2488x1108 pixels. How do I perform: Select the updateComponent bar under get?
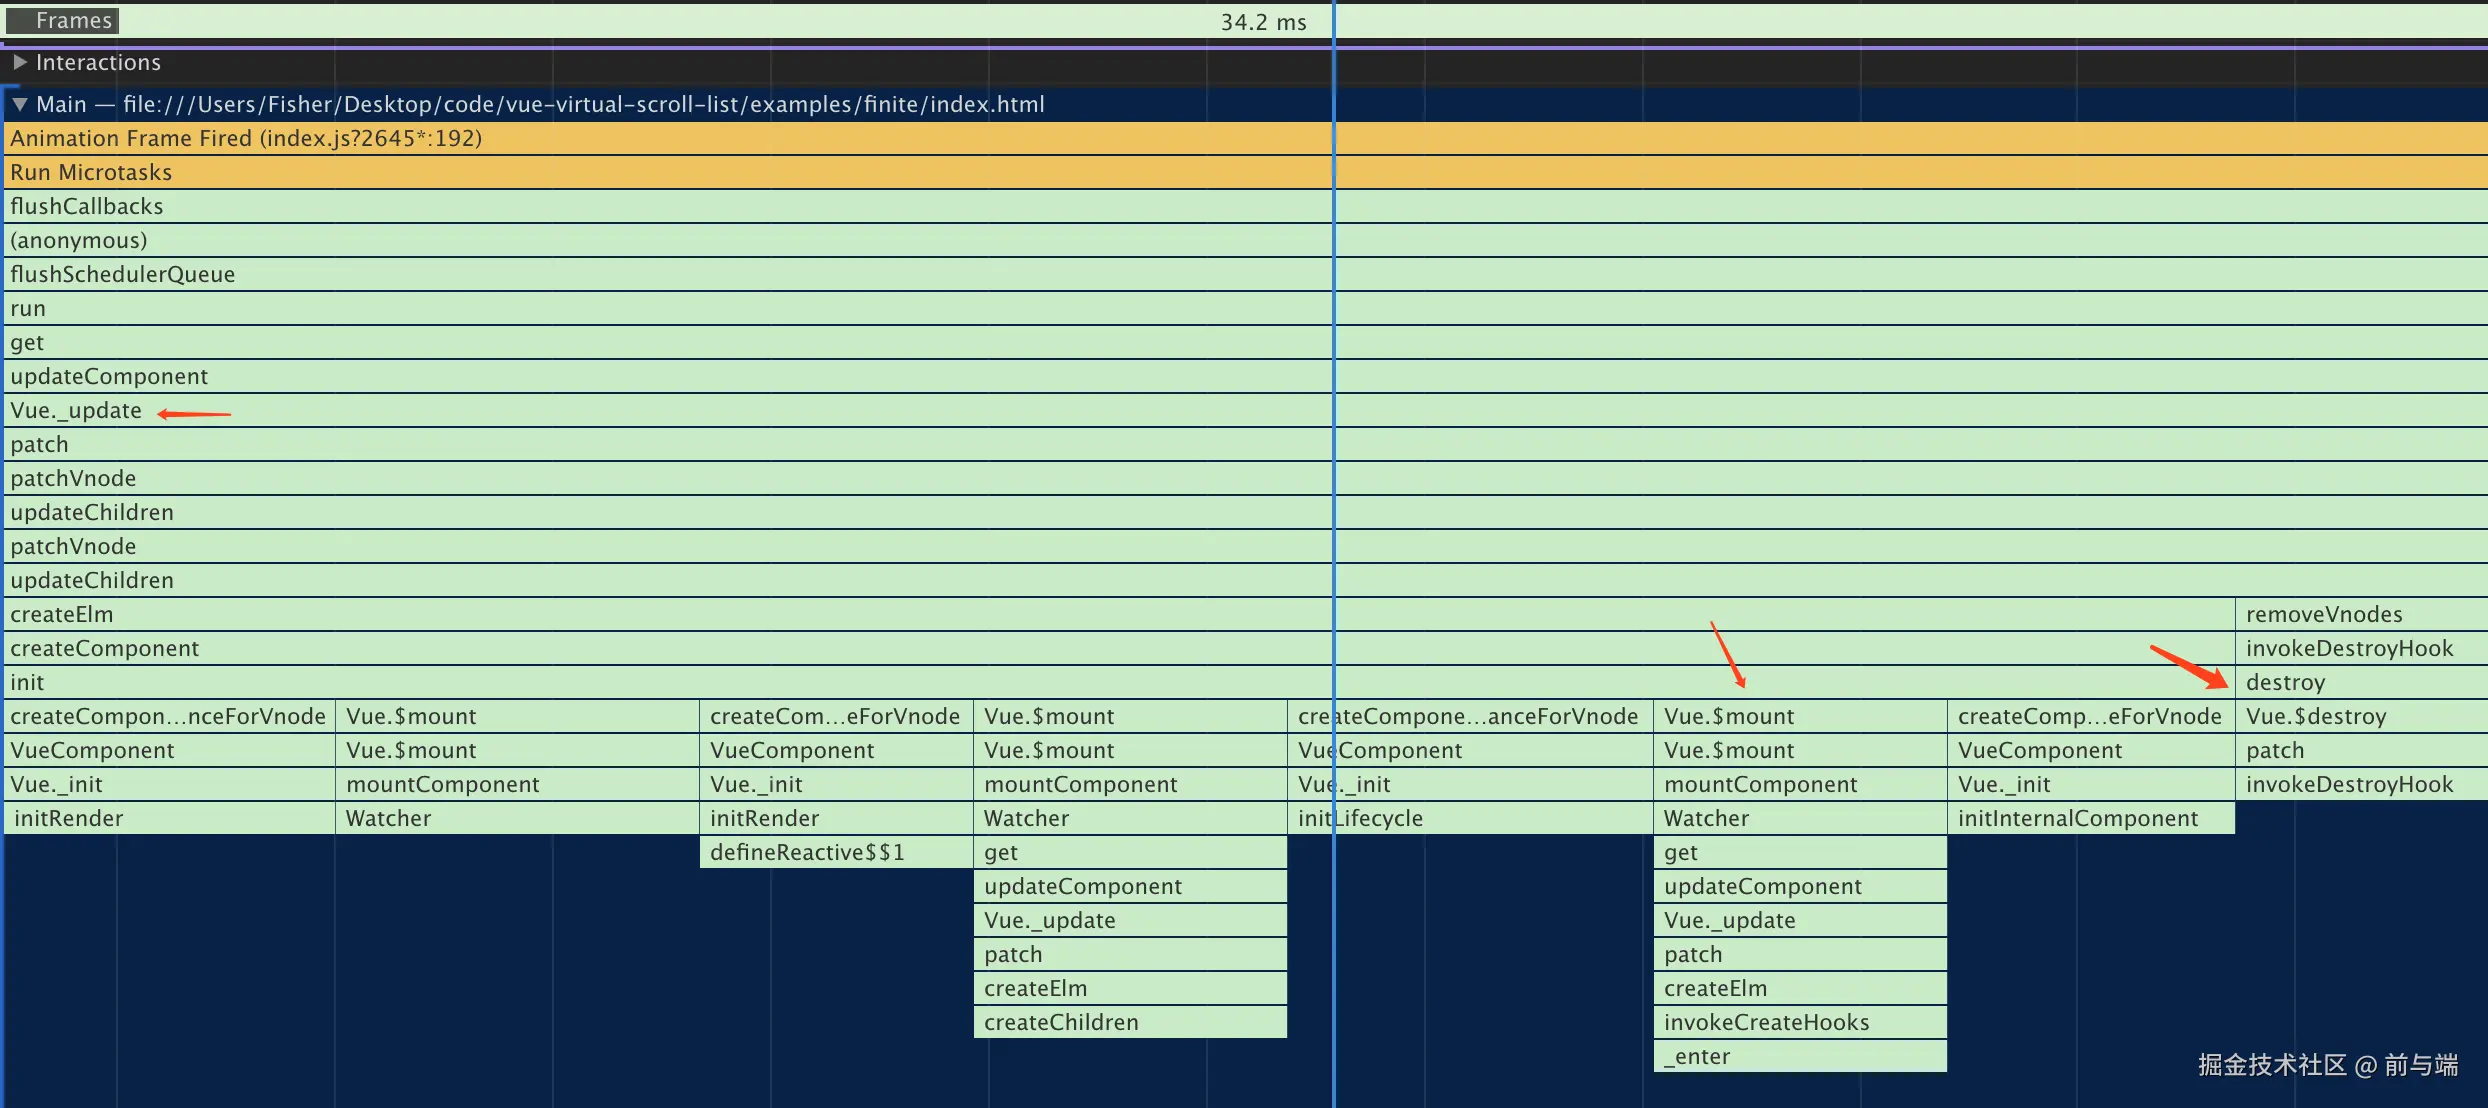tap(109, 376)
